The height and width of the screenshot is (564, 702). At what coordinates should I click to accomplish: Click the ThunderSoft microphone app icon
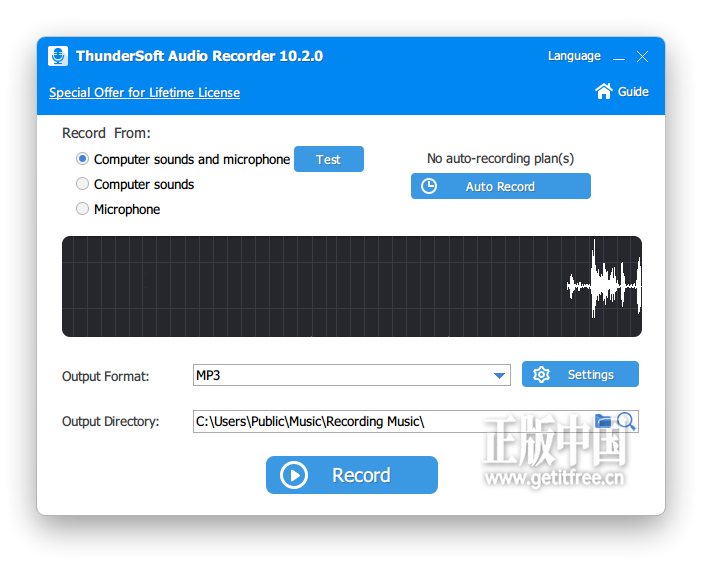click(58, 56)
